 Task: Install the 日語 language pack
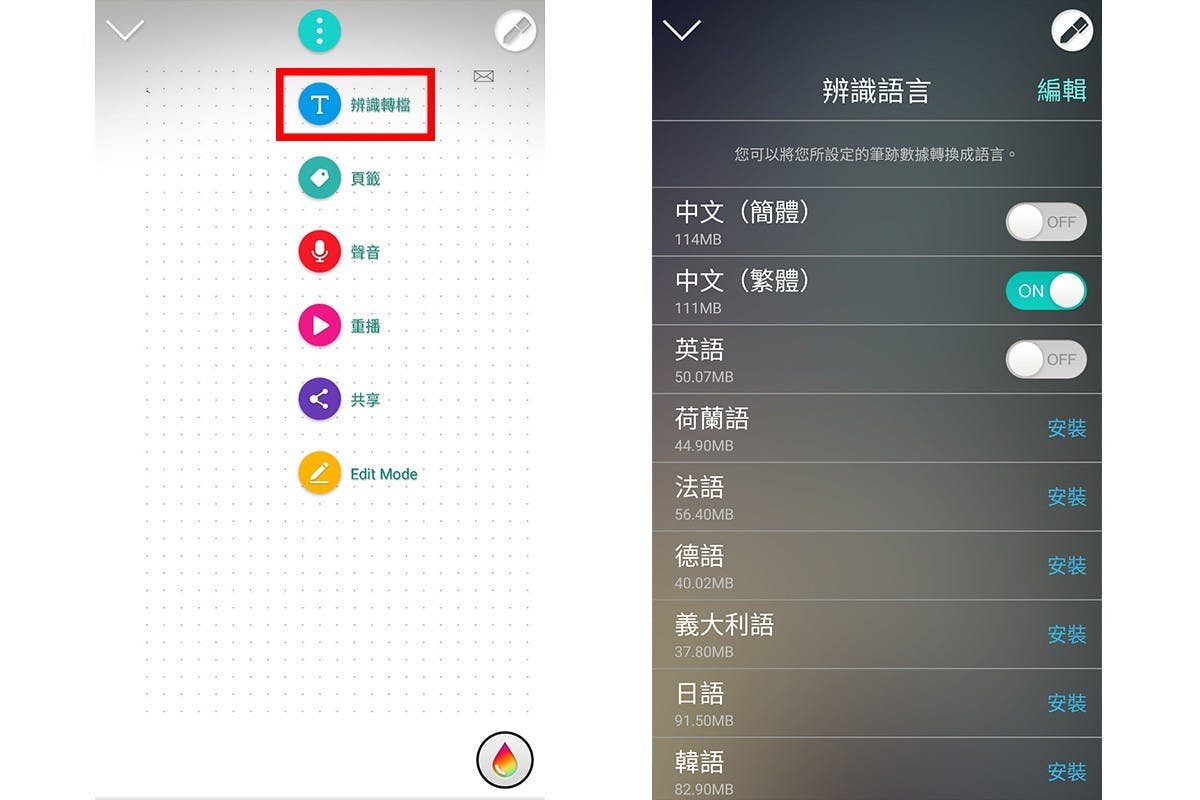pos(1067,704)
